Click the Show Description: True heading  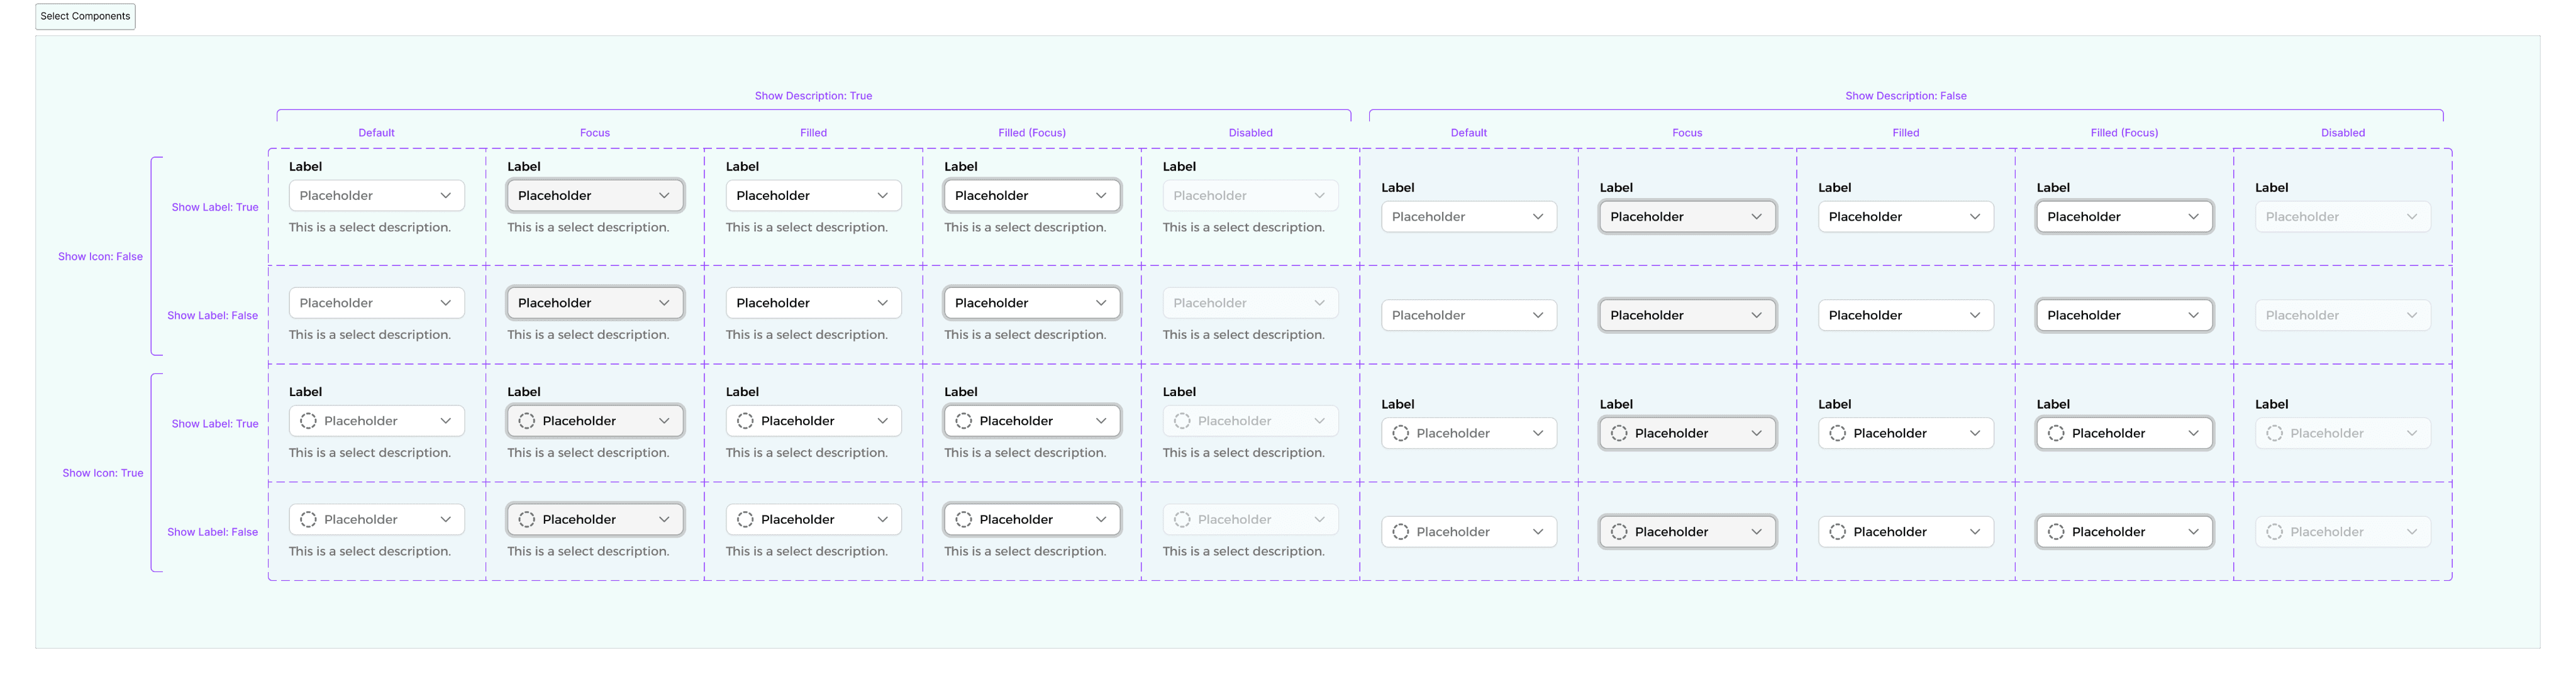point(813,96)
